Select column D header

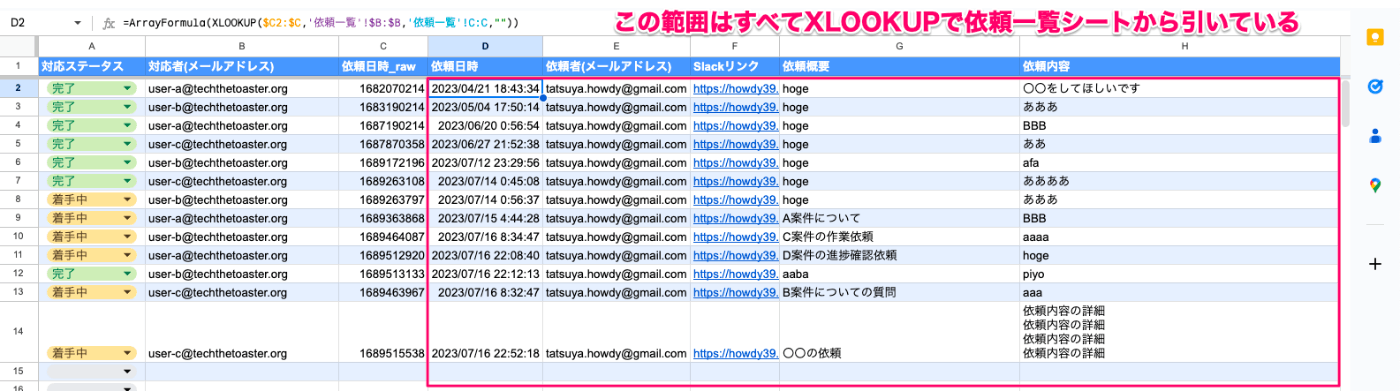(x=485, y=46)
